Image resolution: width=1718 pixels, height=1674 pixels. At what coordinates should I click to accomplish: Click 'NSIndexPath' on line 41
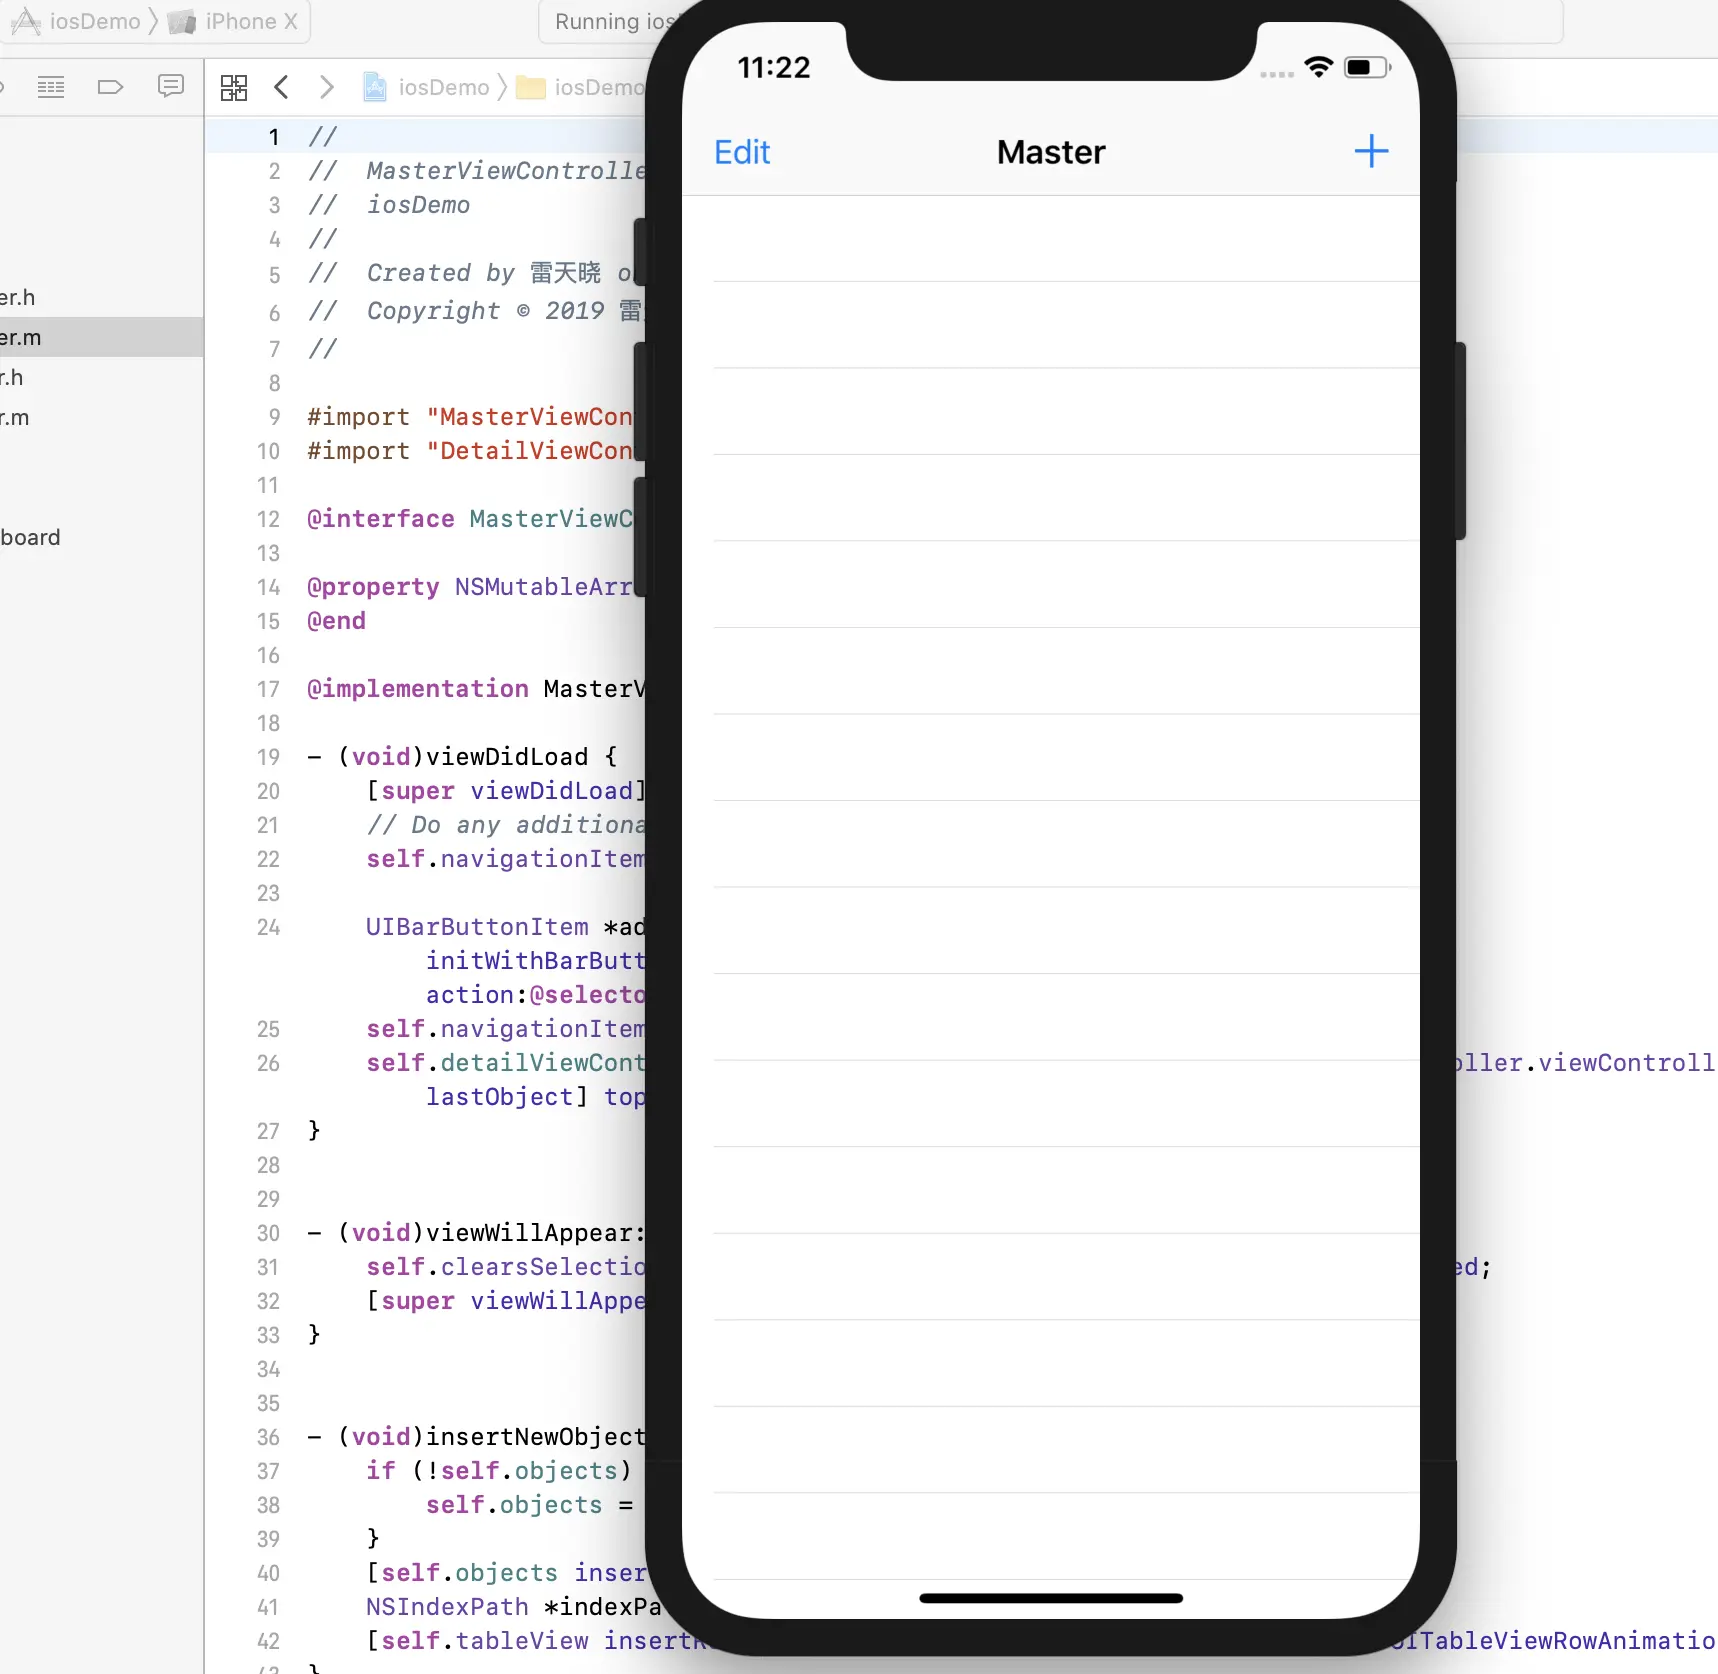(447, 1607)
